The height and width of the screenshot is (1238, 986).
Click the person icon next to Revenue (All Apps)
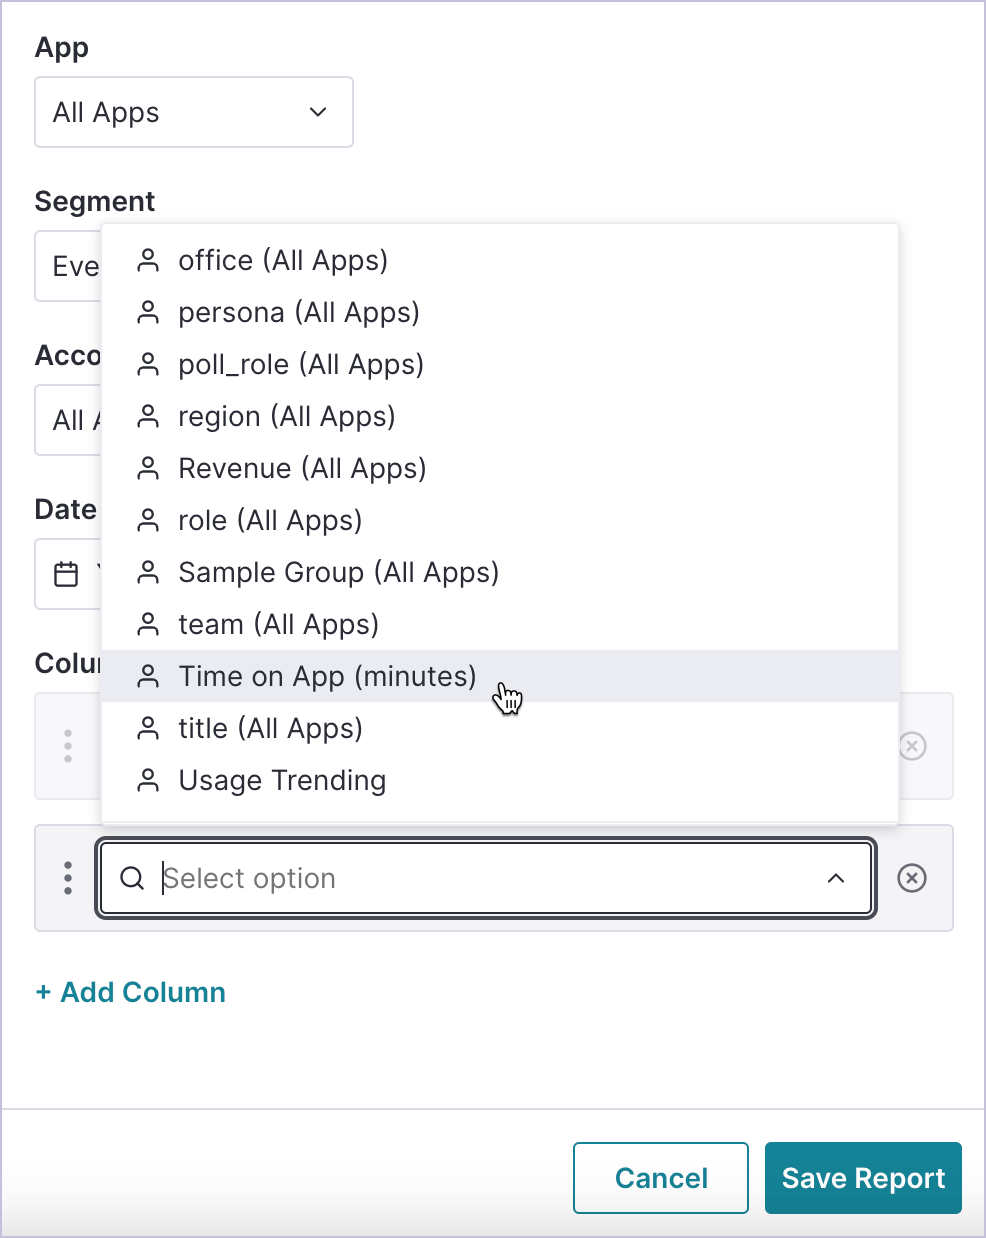coord(148,468)
